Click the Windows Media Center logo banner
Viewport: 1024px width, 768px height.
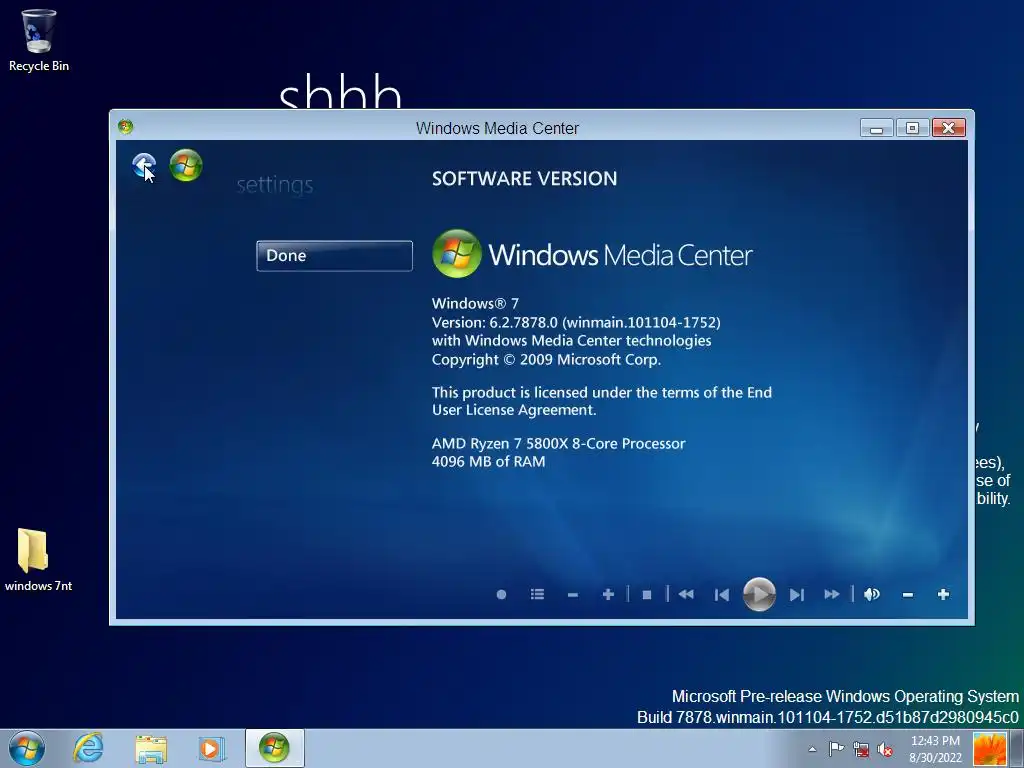592,254
